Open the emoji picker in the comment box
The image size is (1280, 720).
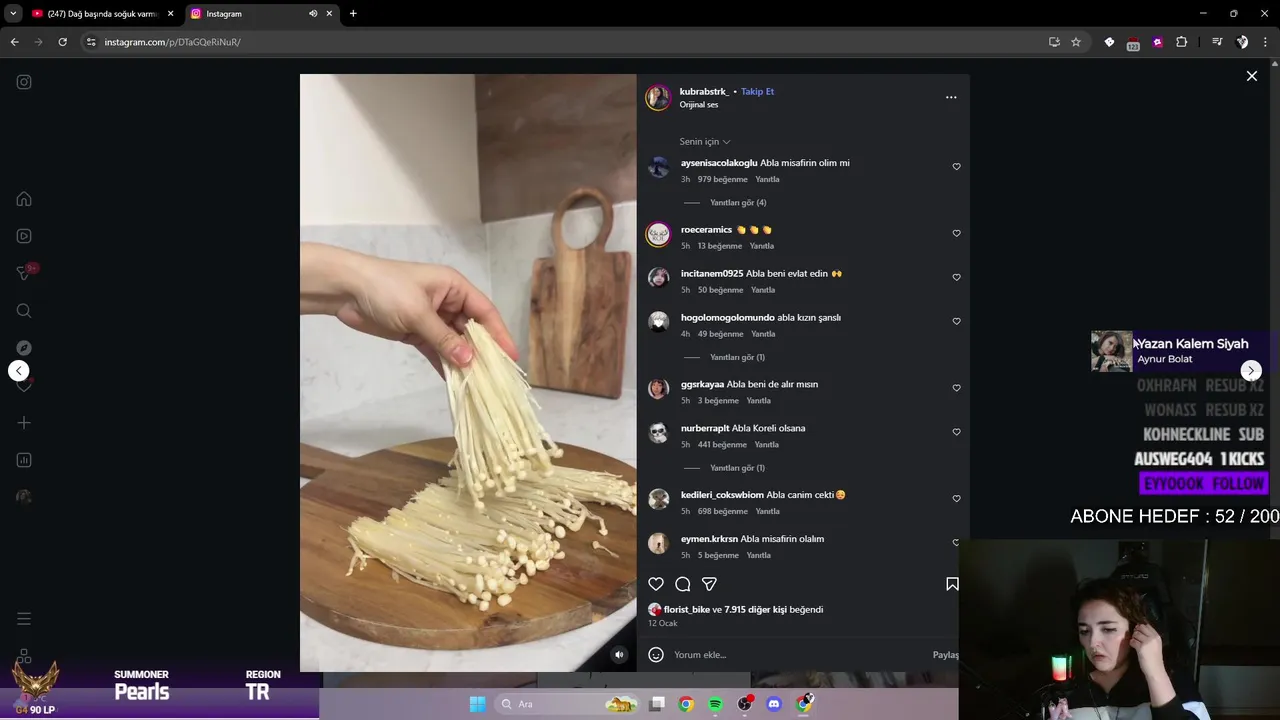tap(656, 655)
